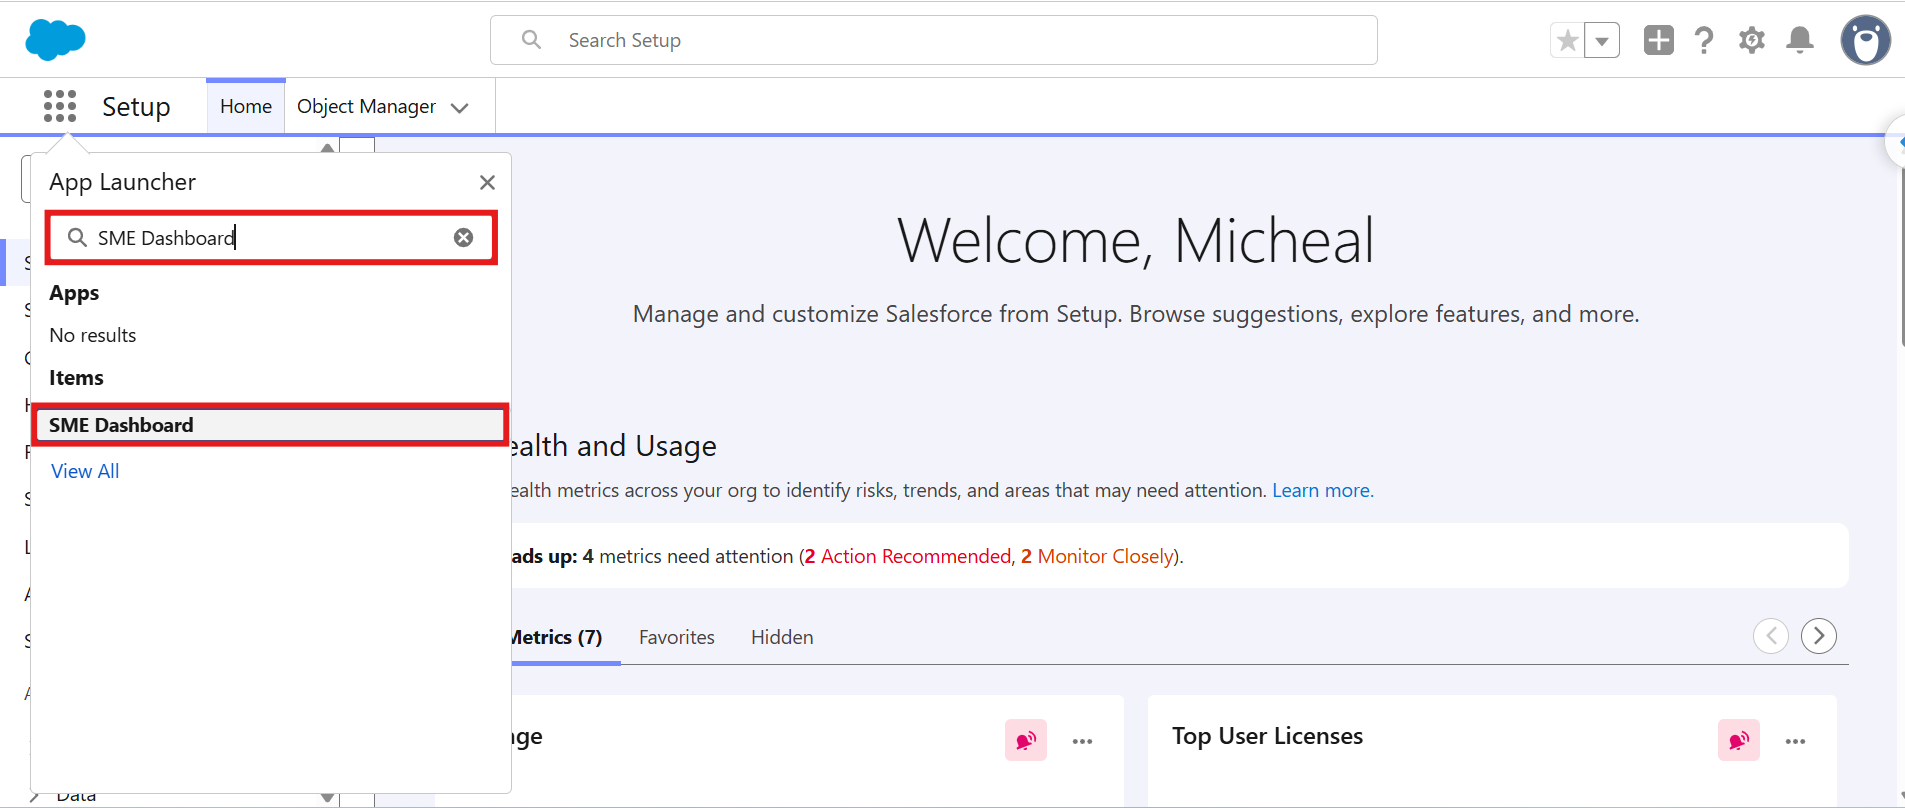The width and height of the screenshot is (1905, 808).
Task: Click the Search Setup field
Action: click(x=934, y=40)
